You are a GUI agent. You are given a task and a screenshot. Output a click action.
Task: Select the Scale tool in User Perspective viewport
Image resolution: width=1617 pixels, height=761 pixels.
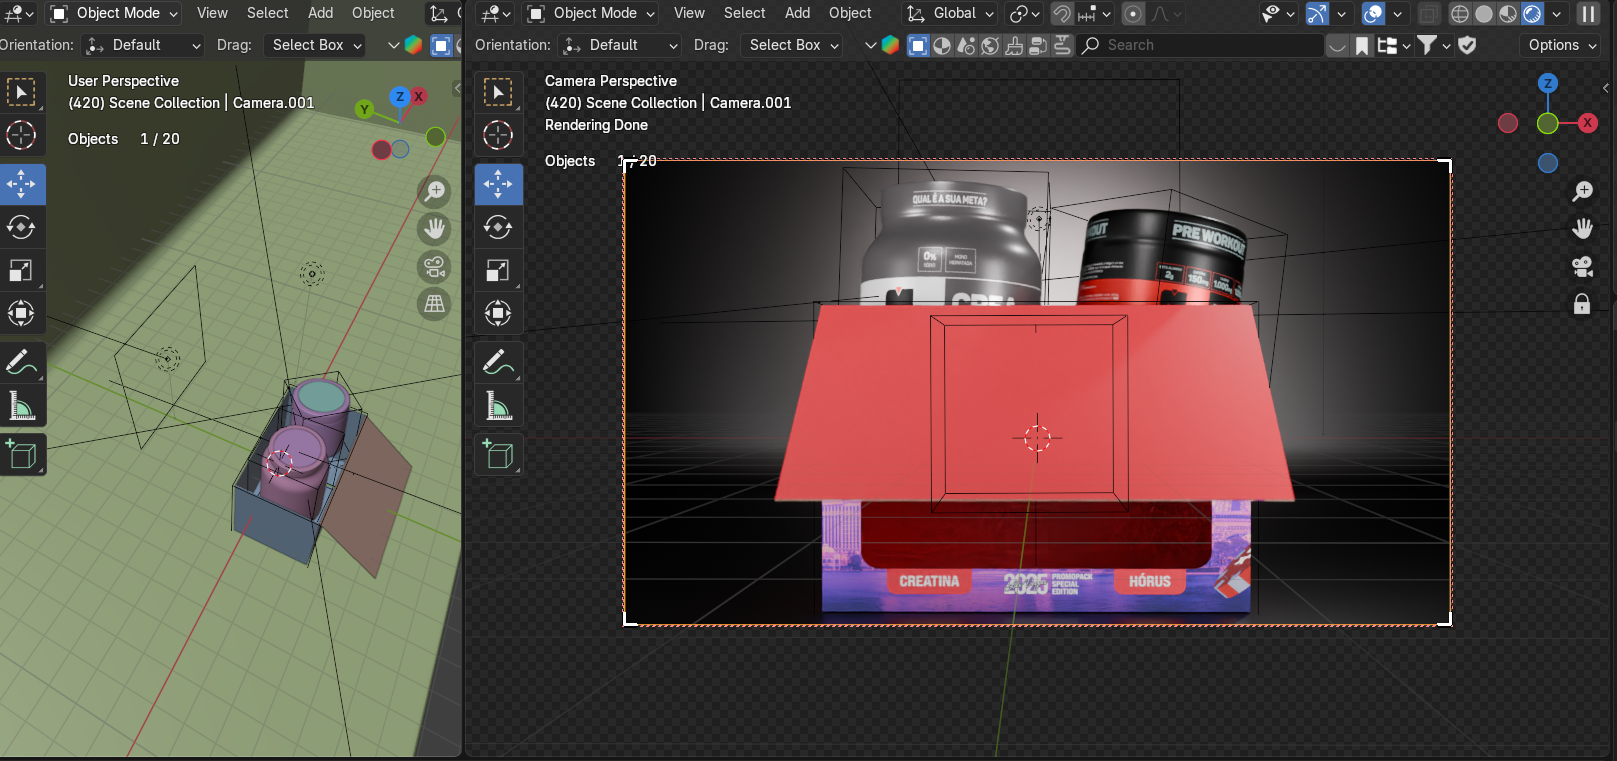point(22,271)
